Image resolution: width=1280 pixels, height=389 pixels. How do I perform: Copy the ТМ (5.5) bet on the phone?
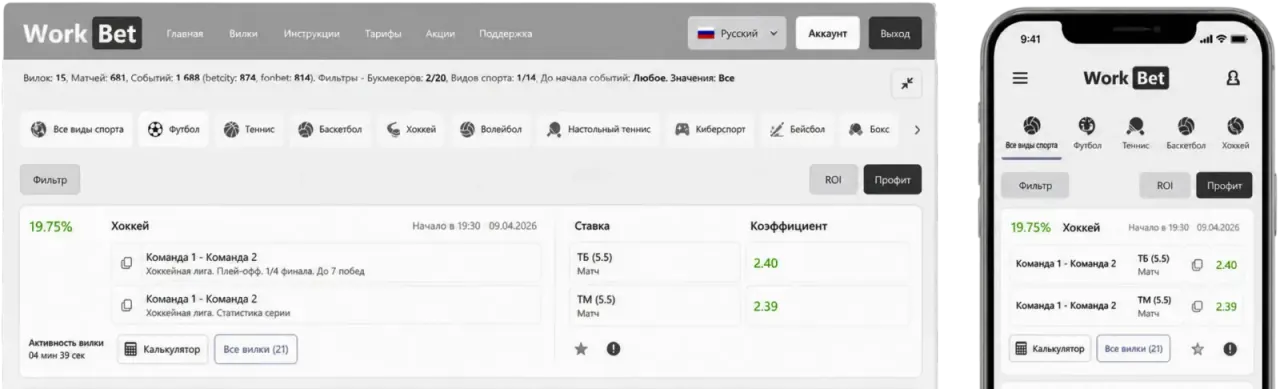(1197, 306)
